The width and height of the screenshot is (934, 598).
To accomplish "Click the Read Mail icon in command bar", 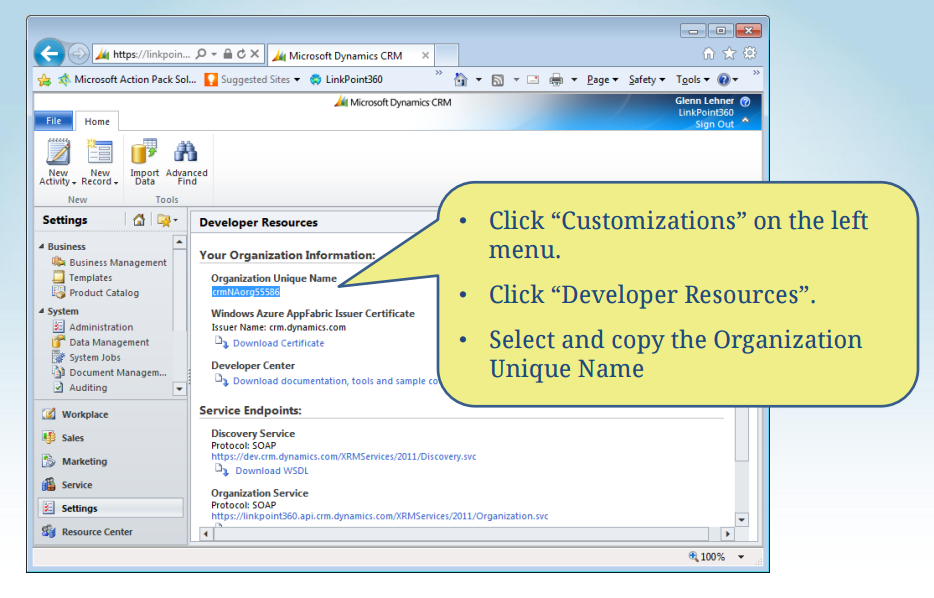I will pos(533,80).
